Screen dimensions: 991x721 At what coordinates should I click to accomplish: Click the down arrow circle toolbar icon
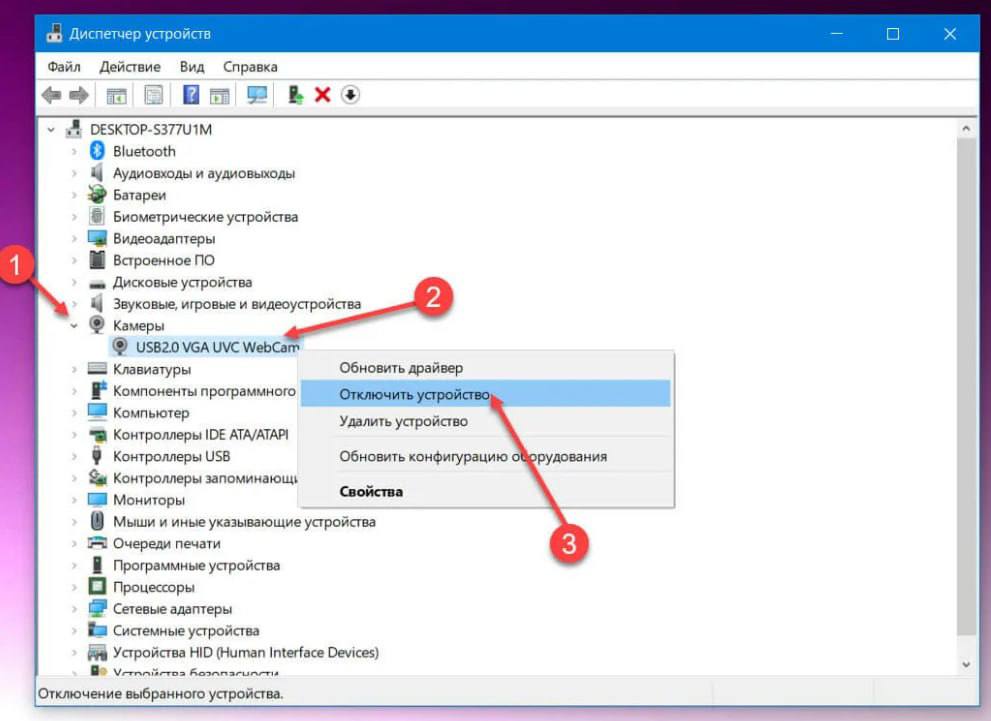pos(350,95)
